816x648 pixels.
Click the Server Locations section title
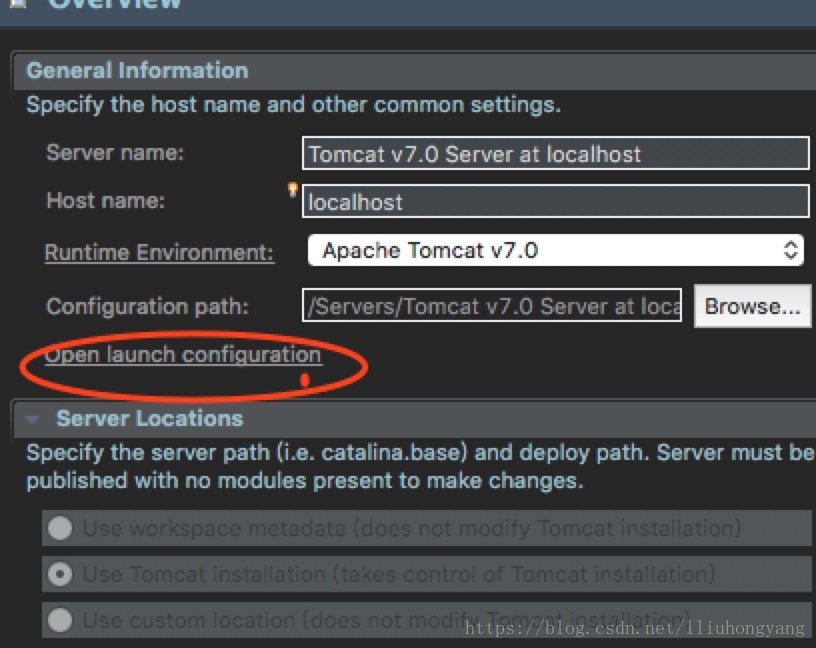(149, 419)
